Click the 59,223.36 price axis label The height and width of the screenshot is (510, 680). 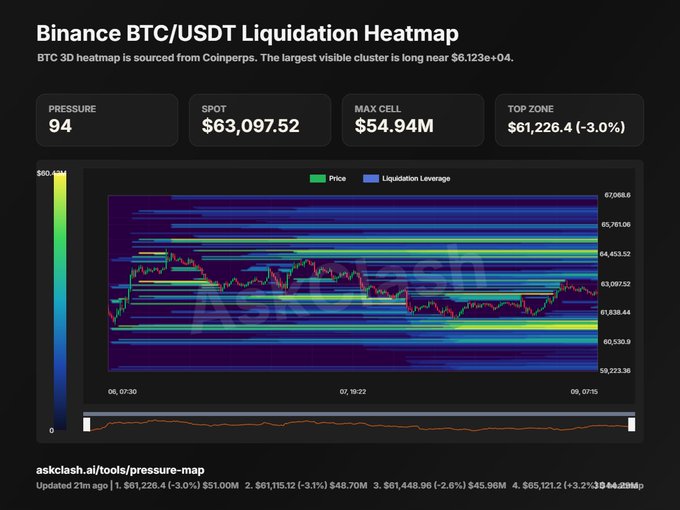[x=615, y=371]
